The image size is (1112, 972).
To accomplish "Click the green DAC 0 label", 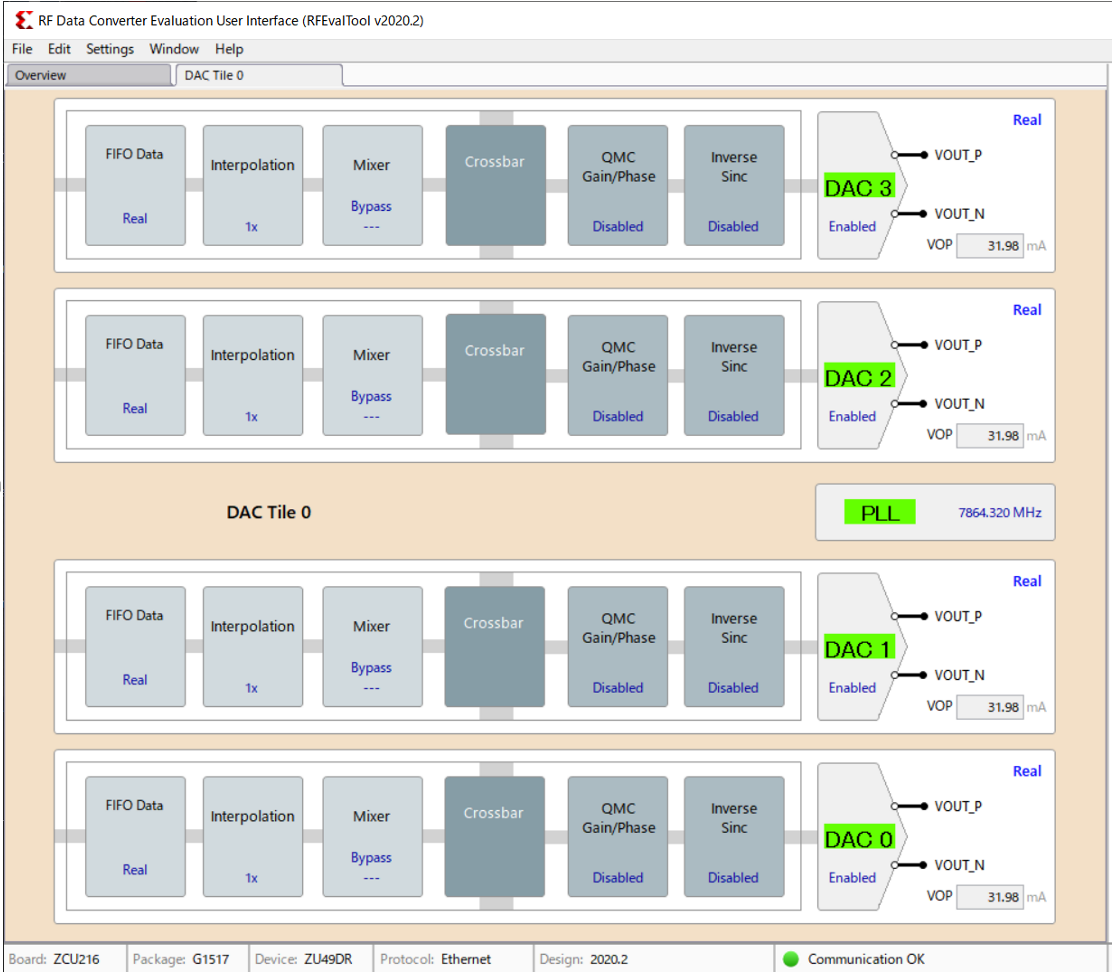I will click(859, 839).
